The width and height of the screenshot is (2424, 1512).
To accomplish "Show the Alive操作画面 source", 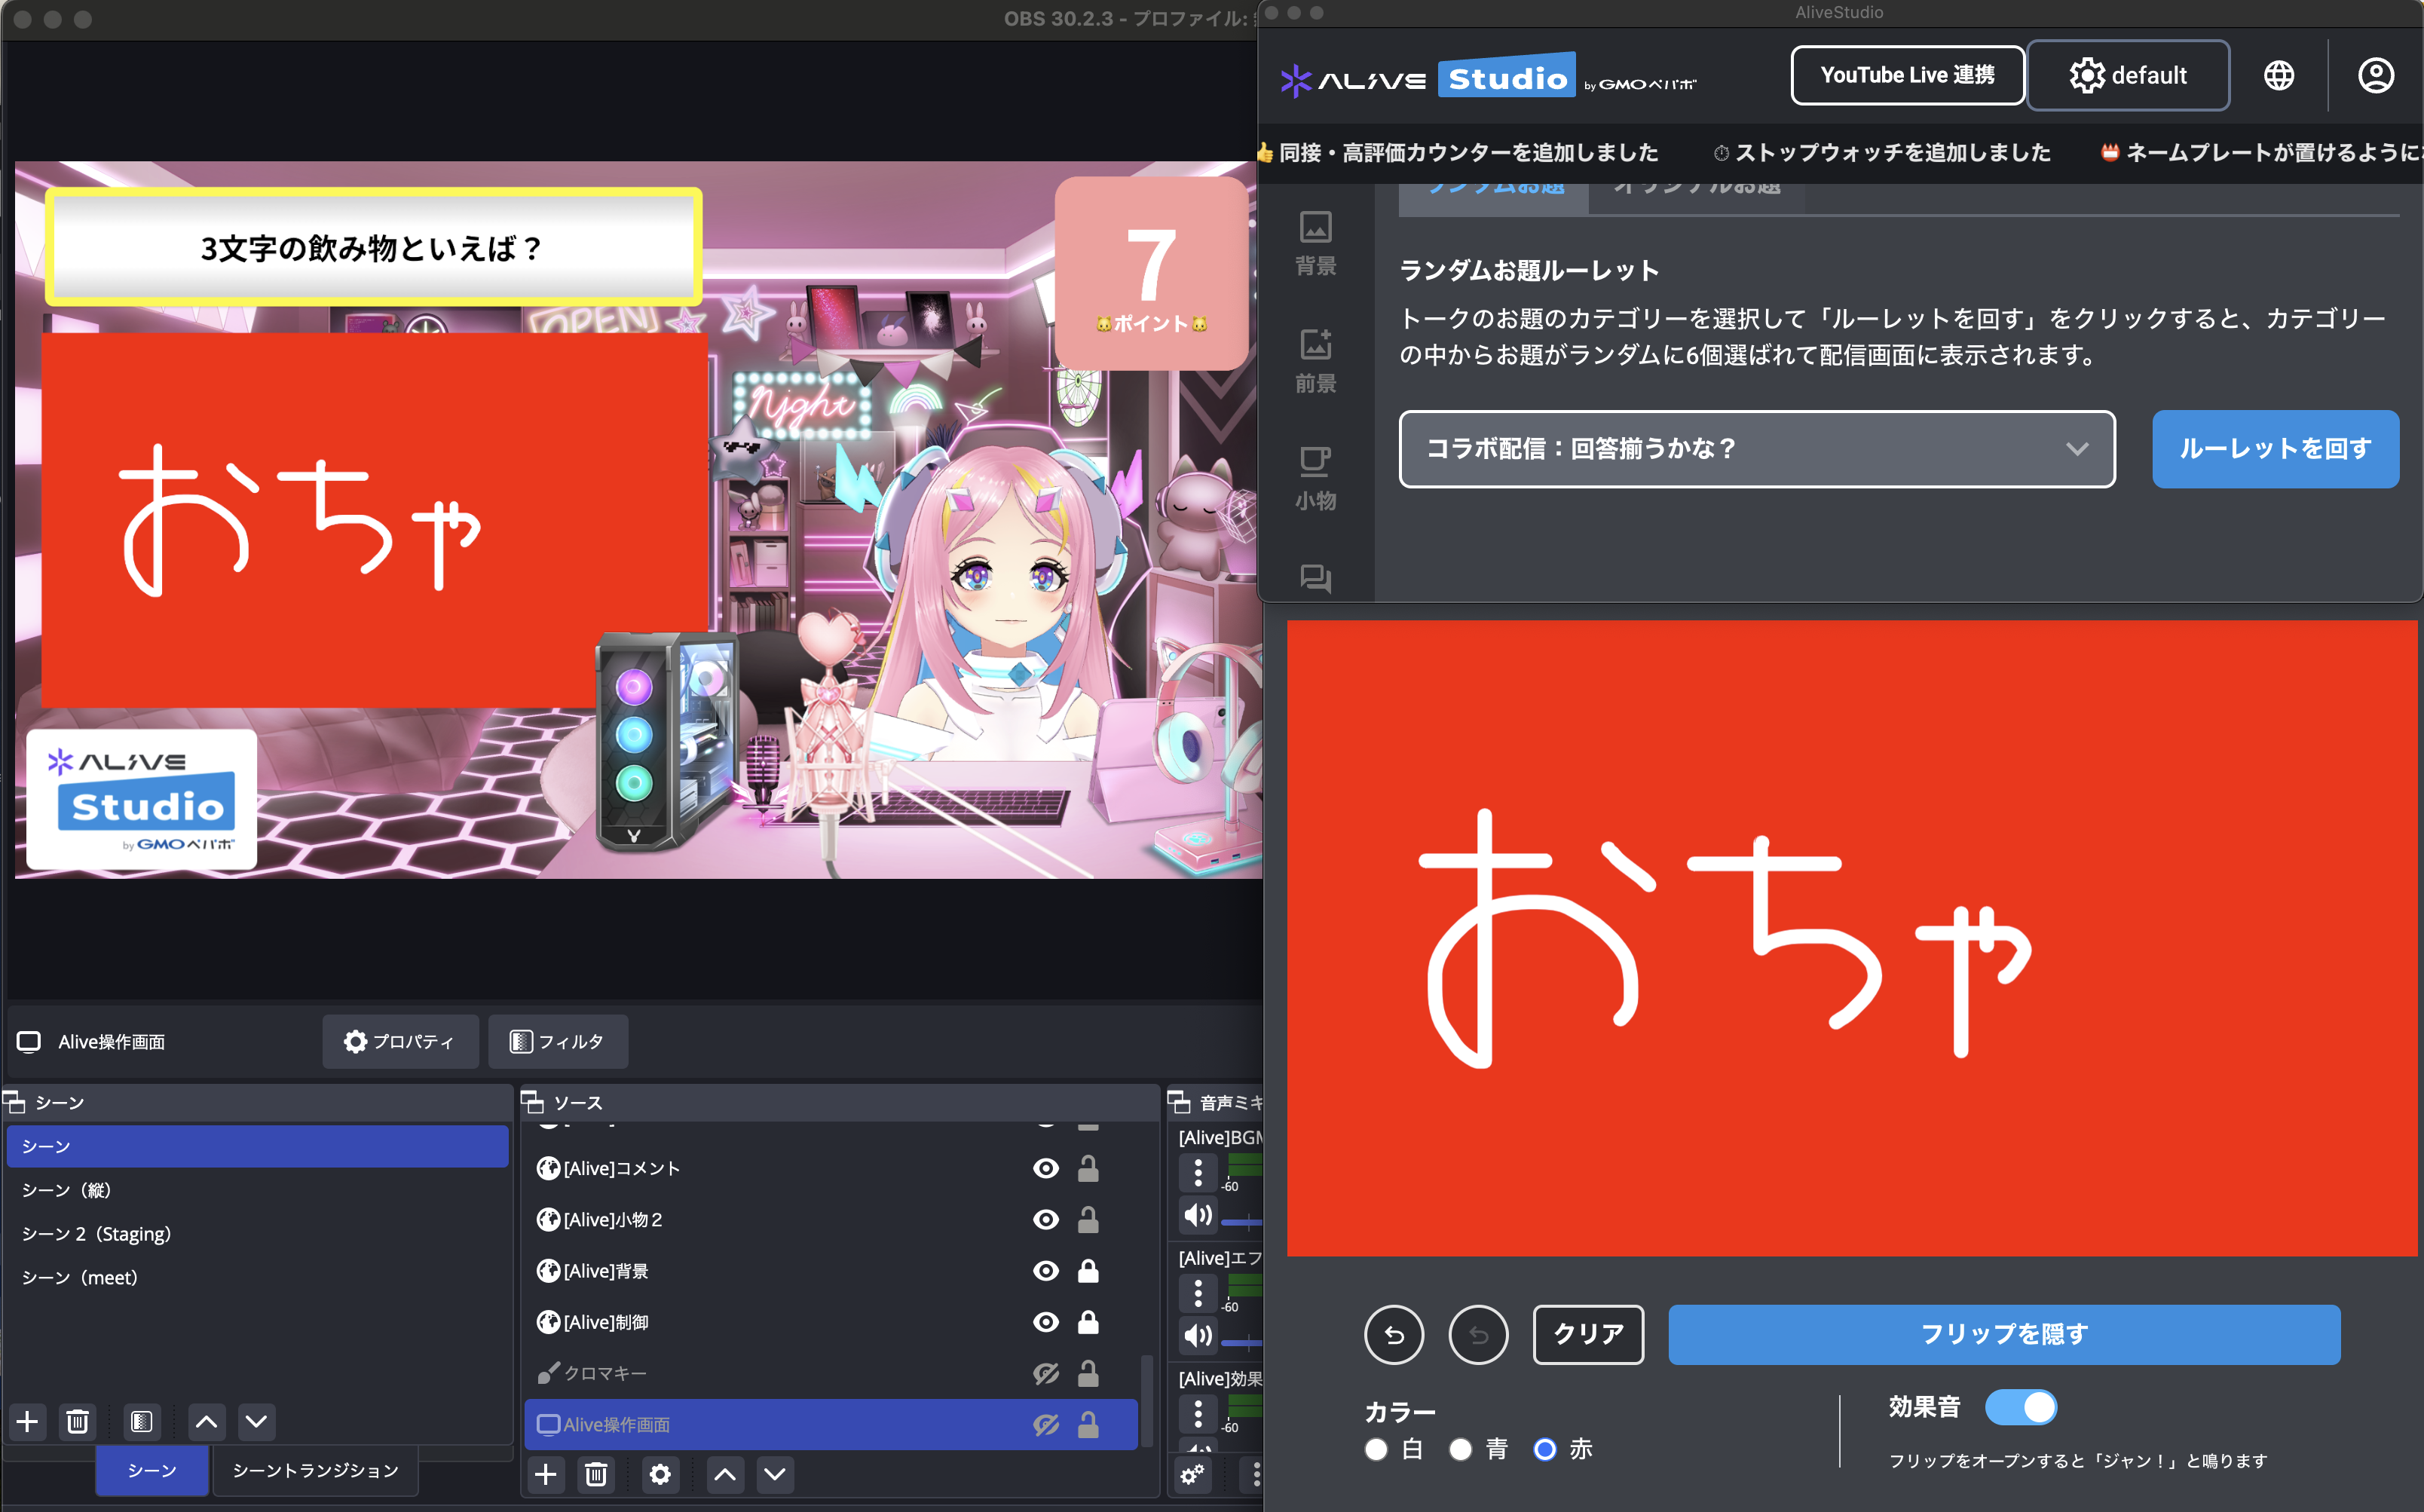I will (x=1046, y=1424).
